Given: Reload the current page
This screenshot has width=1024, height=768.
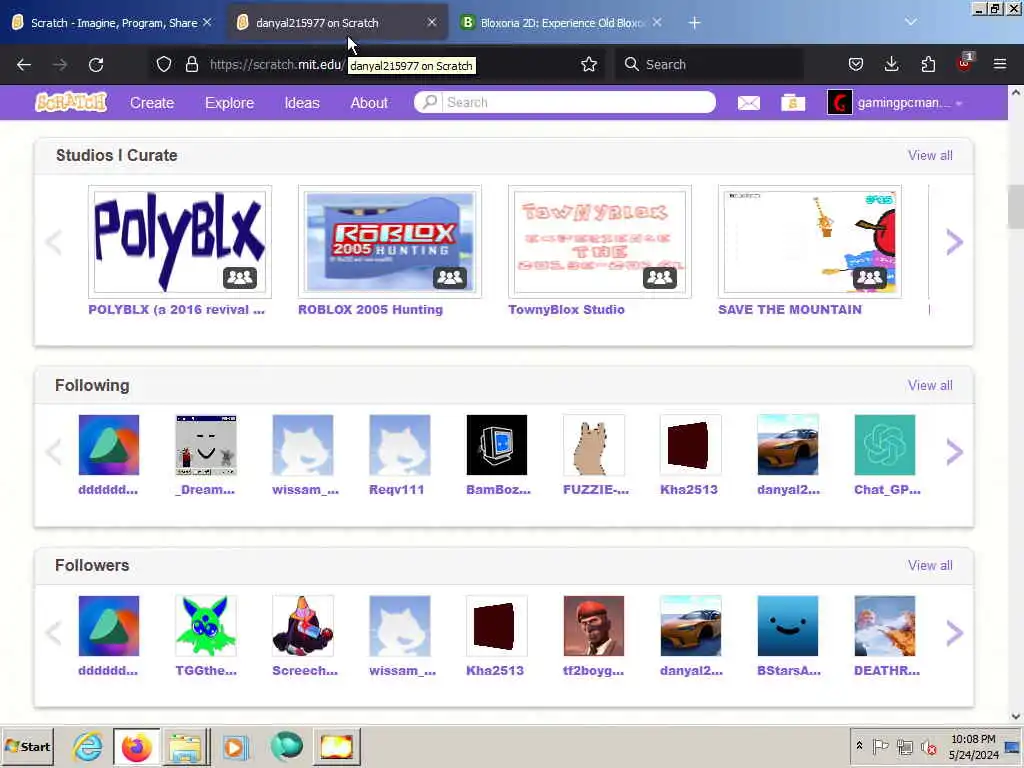Looking at the screenshot, I should 96,64.
